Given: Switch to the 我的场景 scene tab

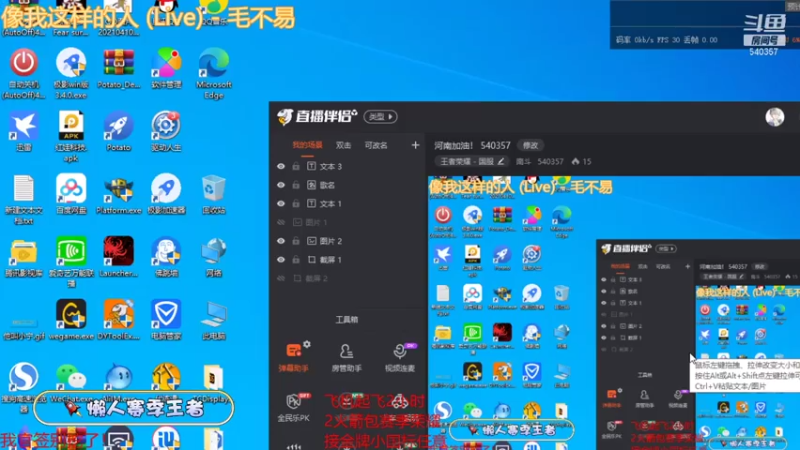Looking at the screenshot, I should tap(307, 145).
